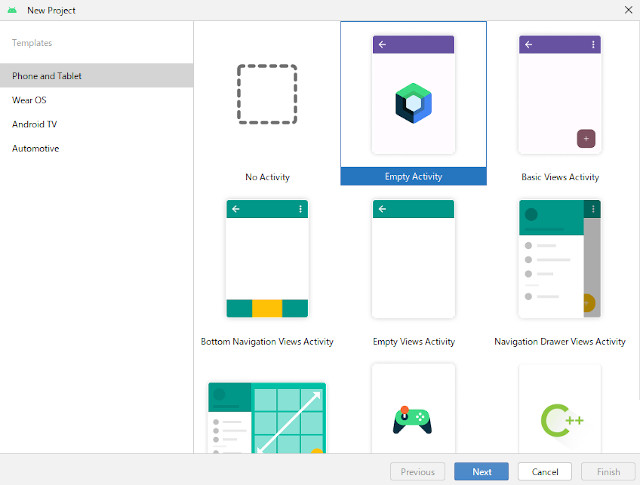Image resolution: width=640 pixels, height=485 pixels.
Task: Click the Previous button
Action: click(418, 472)
